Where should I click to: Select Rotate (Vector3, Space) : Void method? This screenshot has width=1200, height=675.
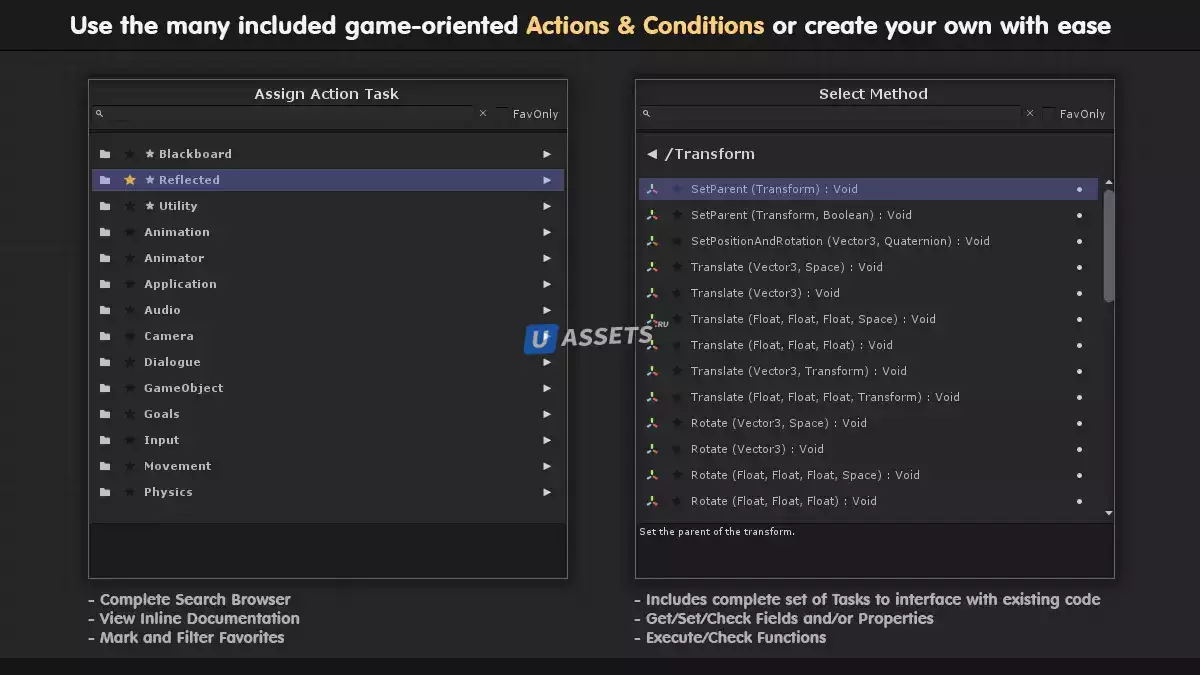778,423
